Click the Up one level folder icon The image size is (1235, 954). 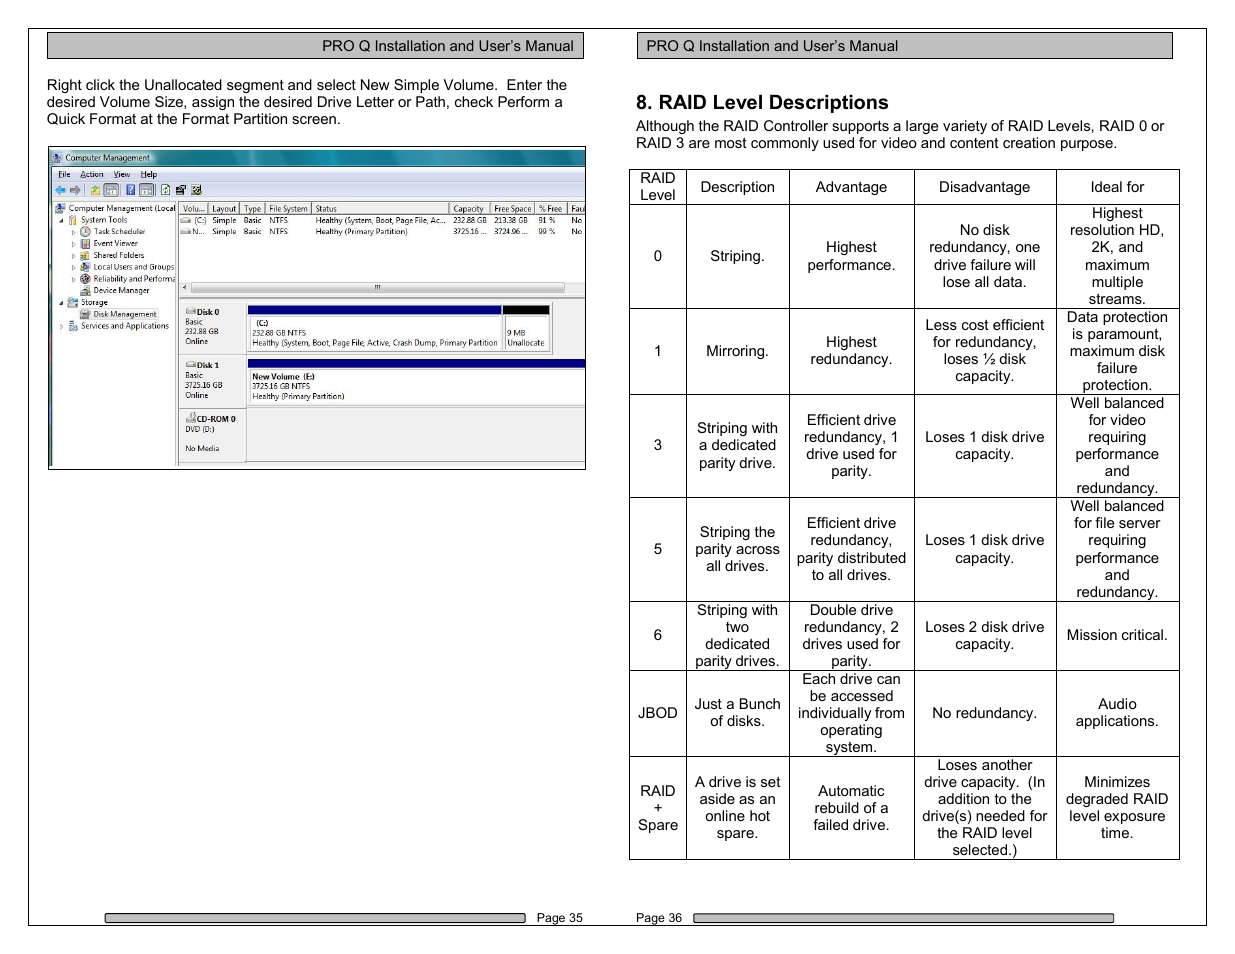[96, 190]
